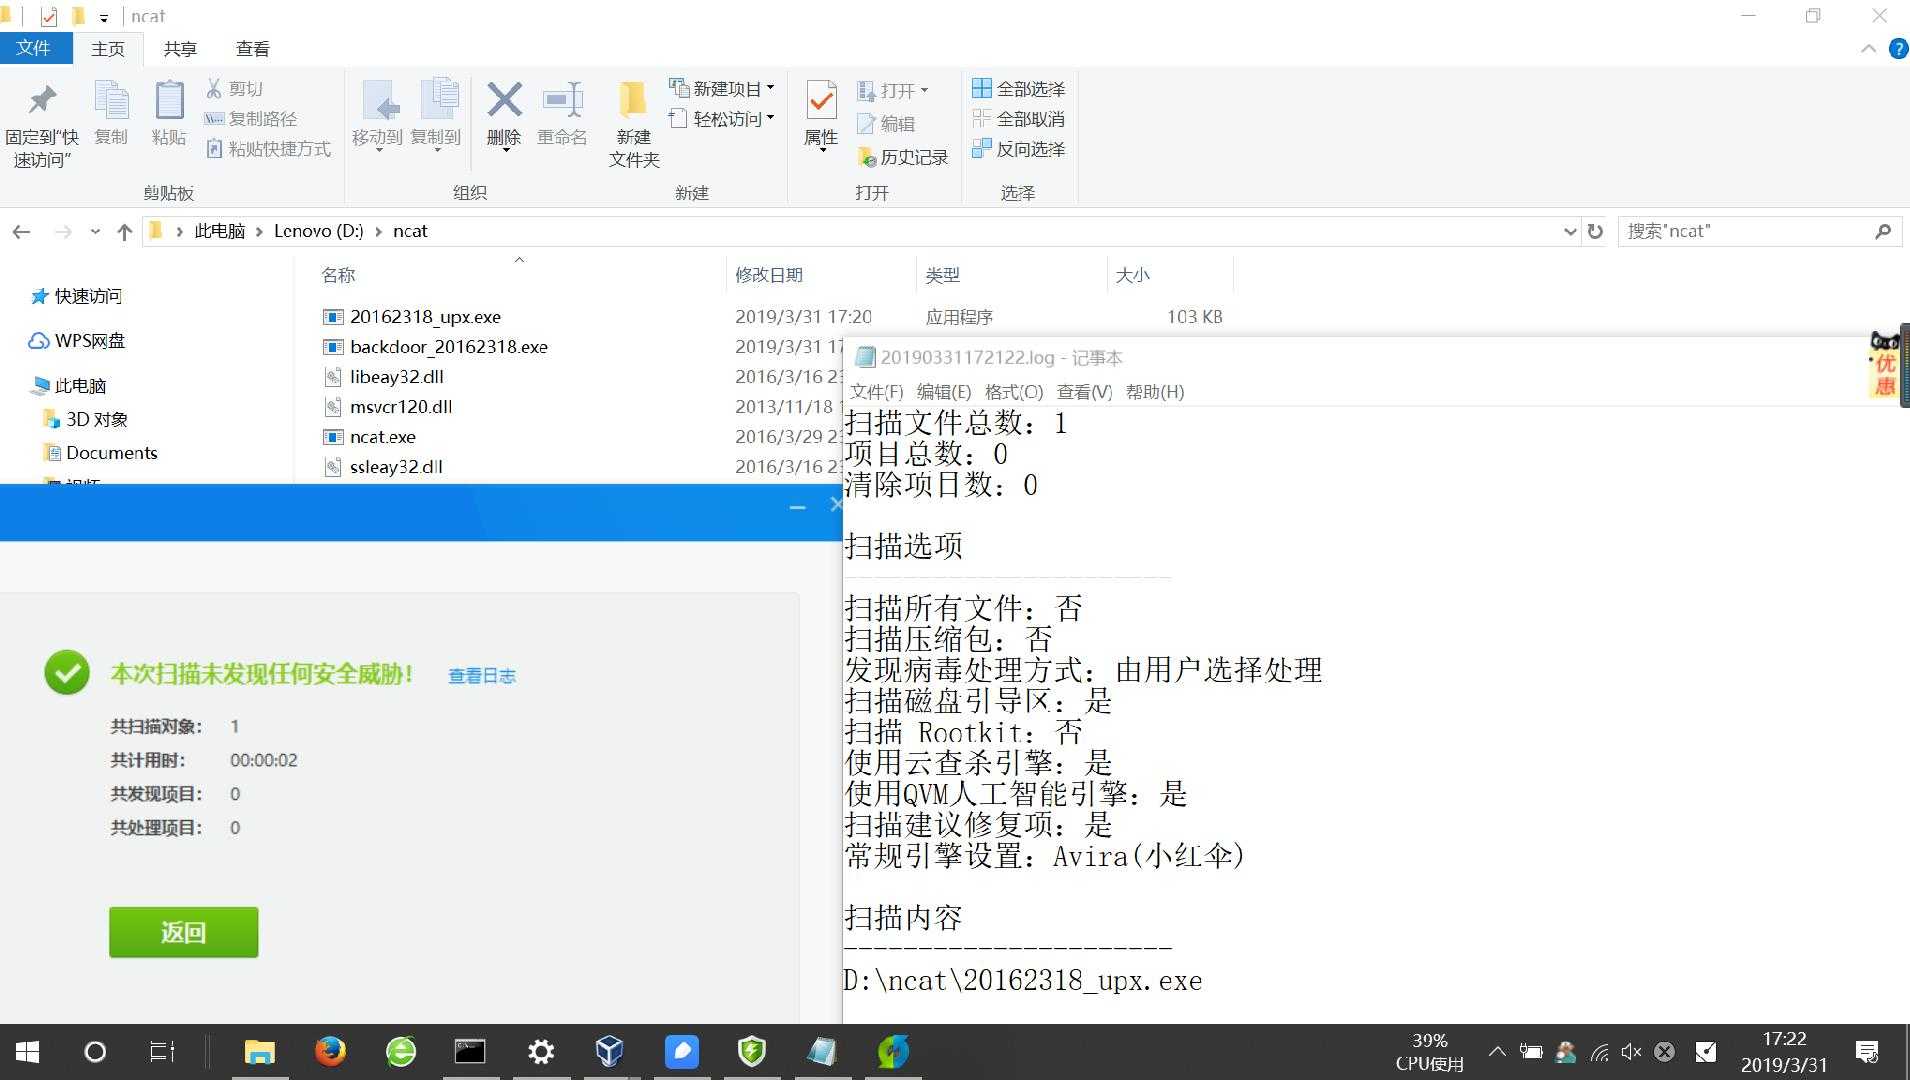The image size is (1910, 1080).
Task: Click the Edit command in the ribbon
Action: click(886, 124)
